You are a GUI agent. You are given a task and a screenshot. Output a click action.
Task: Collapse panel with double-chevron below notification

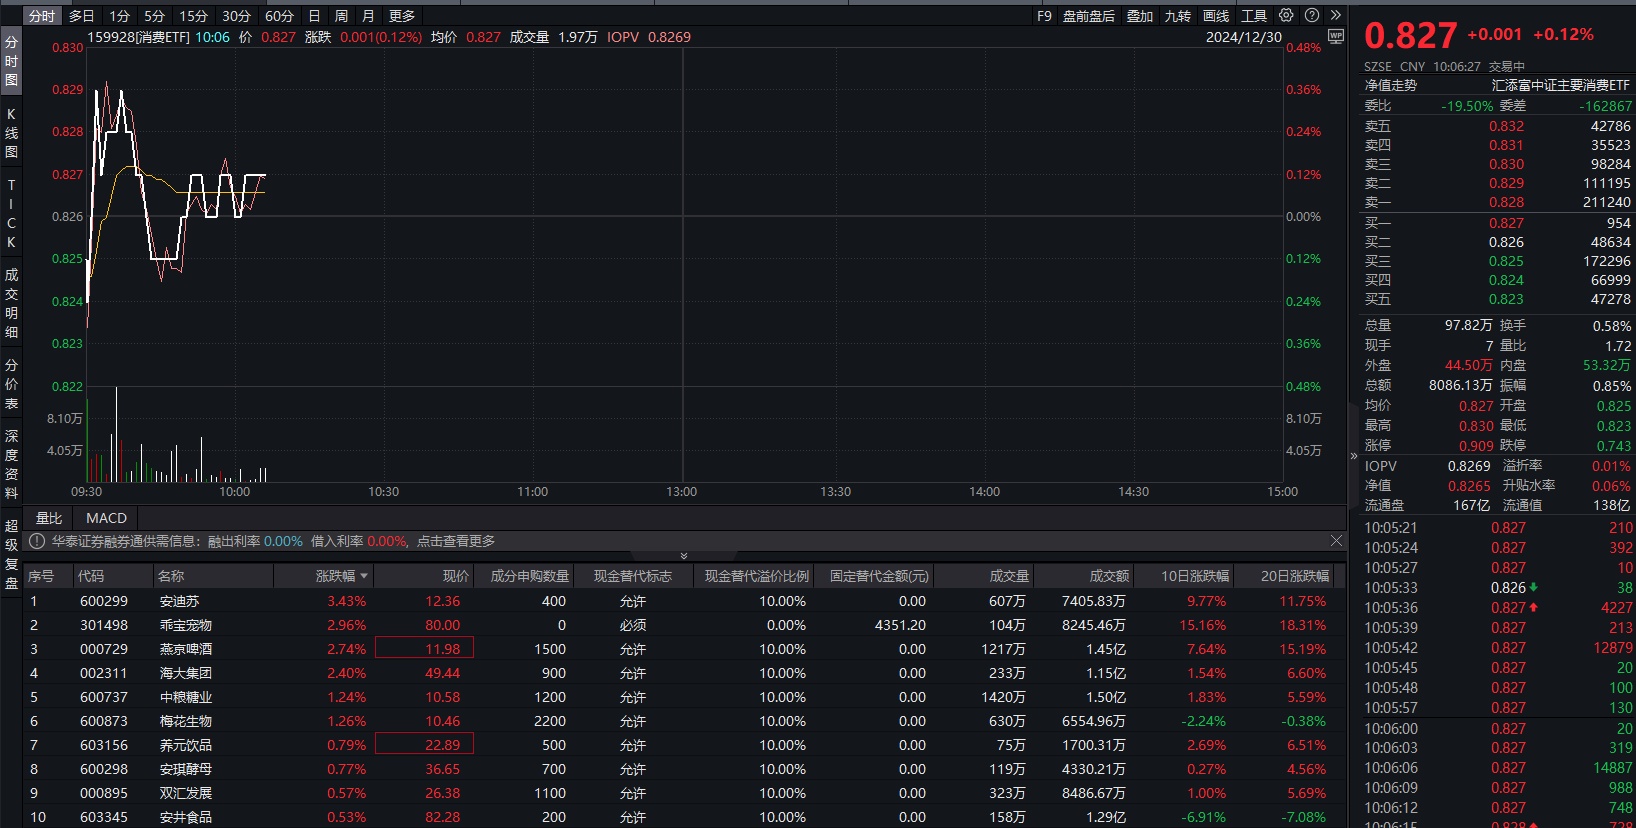(x=684, y=556)
